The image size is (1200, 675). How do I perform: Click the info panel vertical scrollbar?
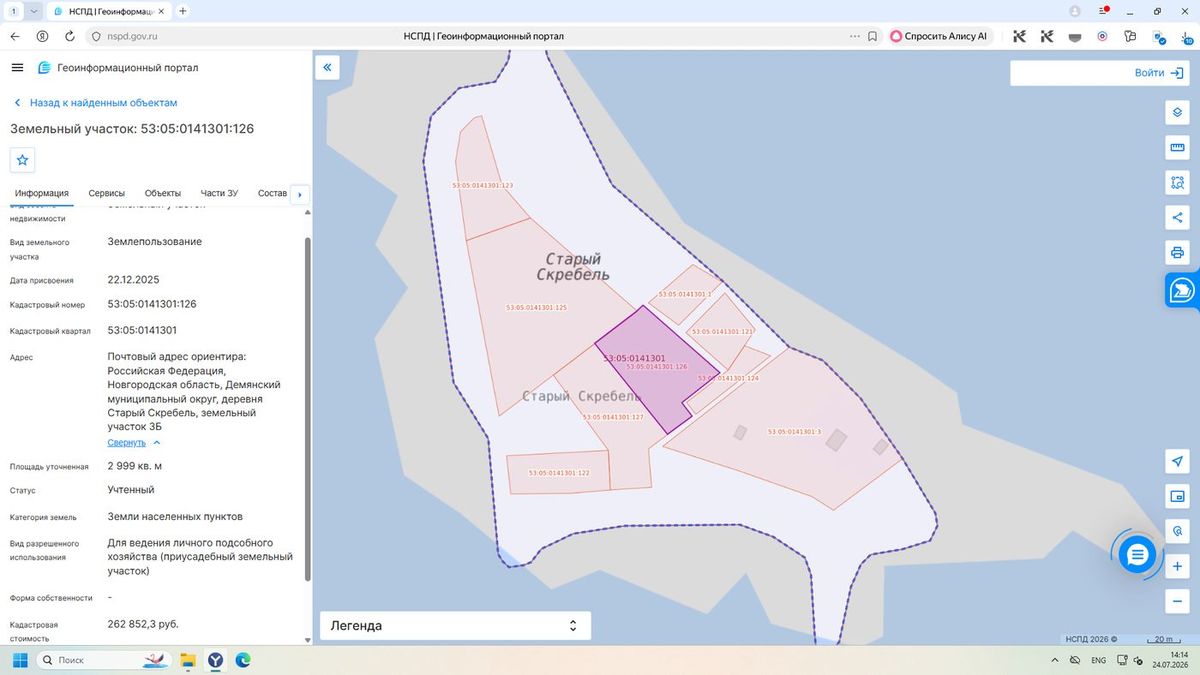tap(307, 407)
